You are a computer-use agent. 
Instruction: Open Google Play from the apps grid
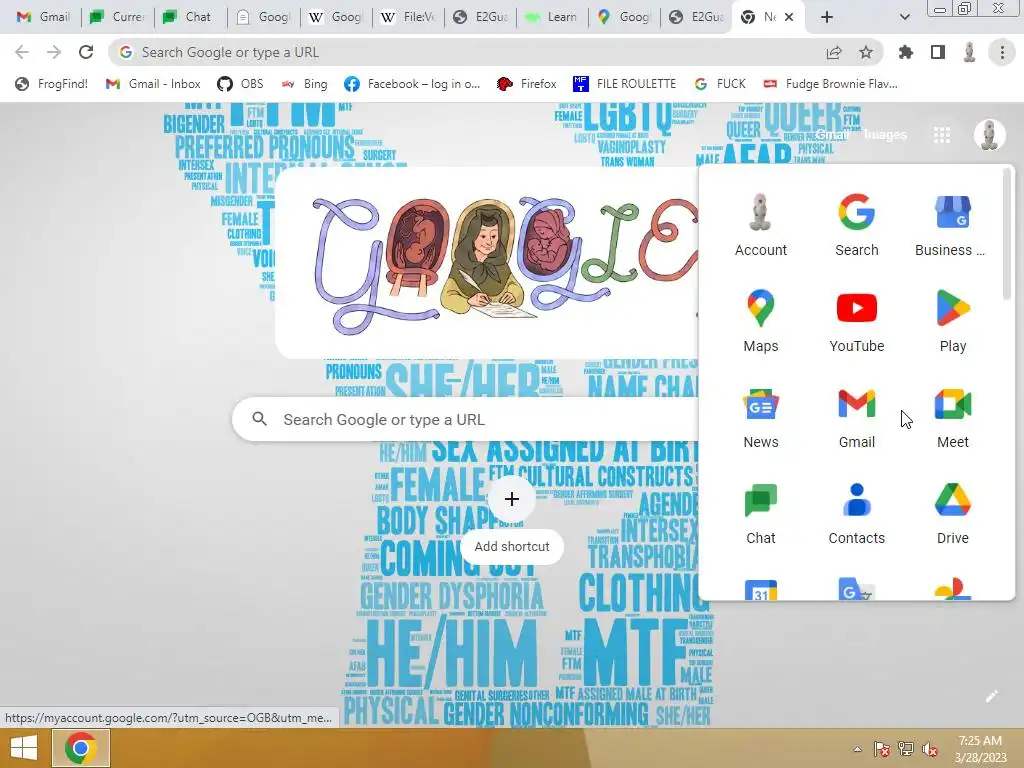952,321
